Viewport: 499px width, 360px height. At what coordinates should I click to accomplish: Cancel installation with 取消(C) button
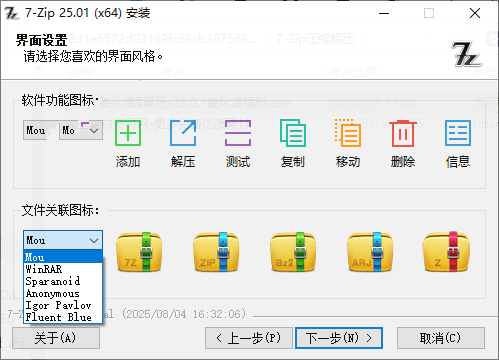[x=441, y=338]
